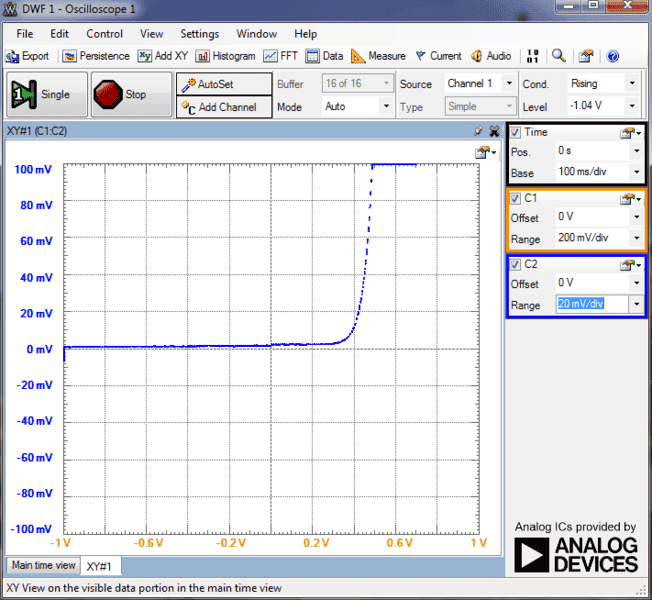Click the Add Channel button
This screenshot has height=600, width=652.
tap(224, 107)
